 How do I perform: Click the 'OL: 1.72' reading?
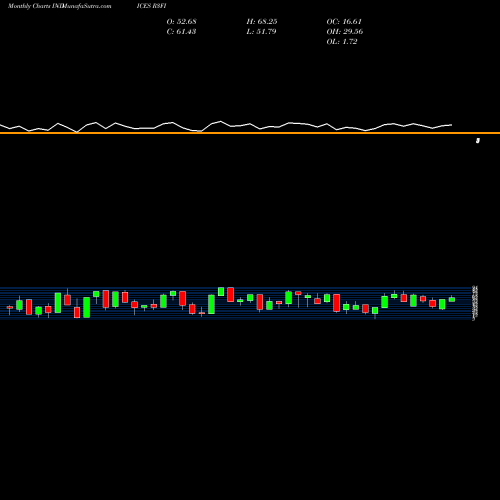coord(342,41)
